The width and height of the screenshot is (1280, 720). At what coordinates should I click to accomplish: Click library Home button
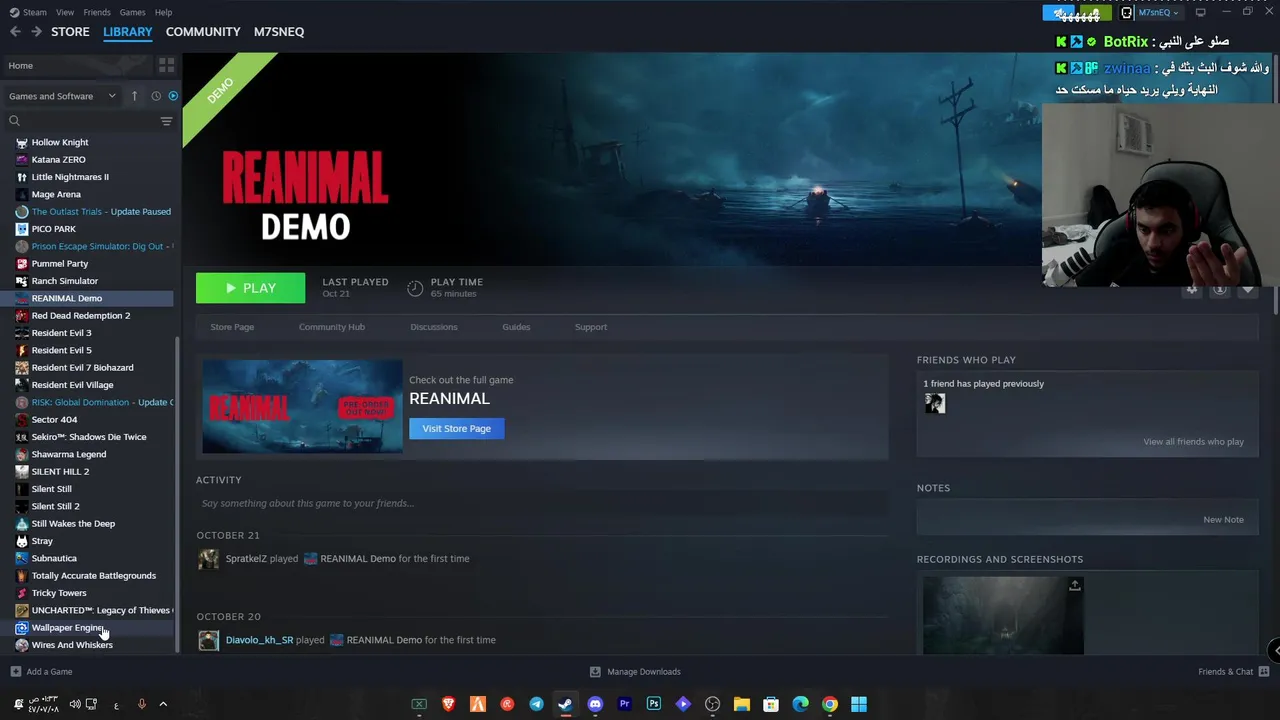[x=78, y=65]
